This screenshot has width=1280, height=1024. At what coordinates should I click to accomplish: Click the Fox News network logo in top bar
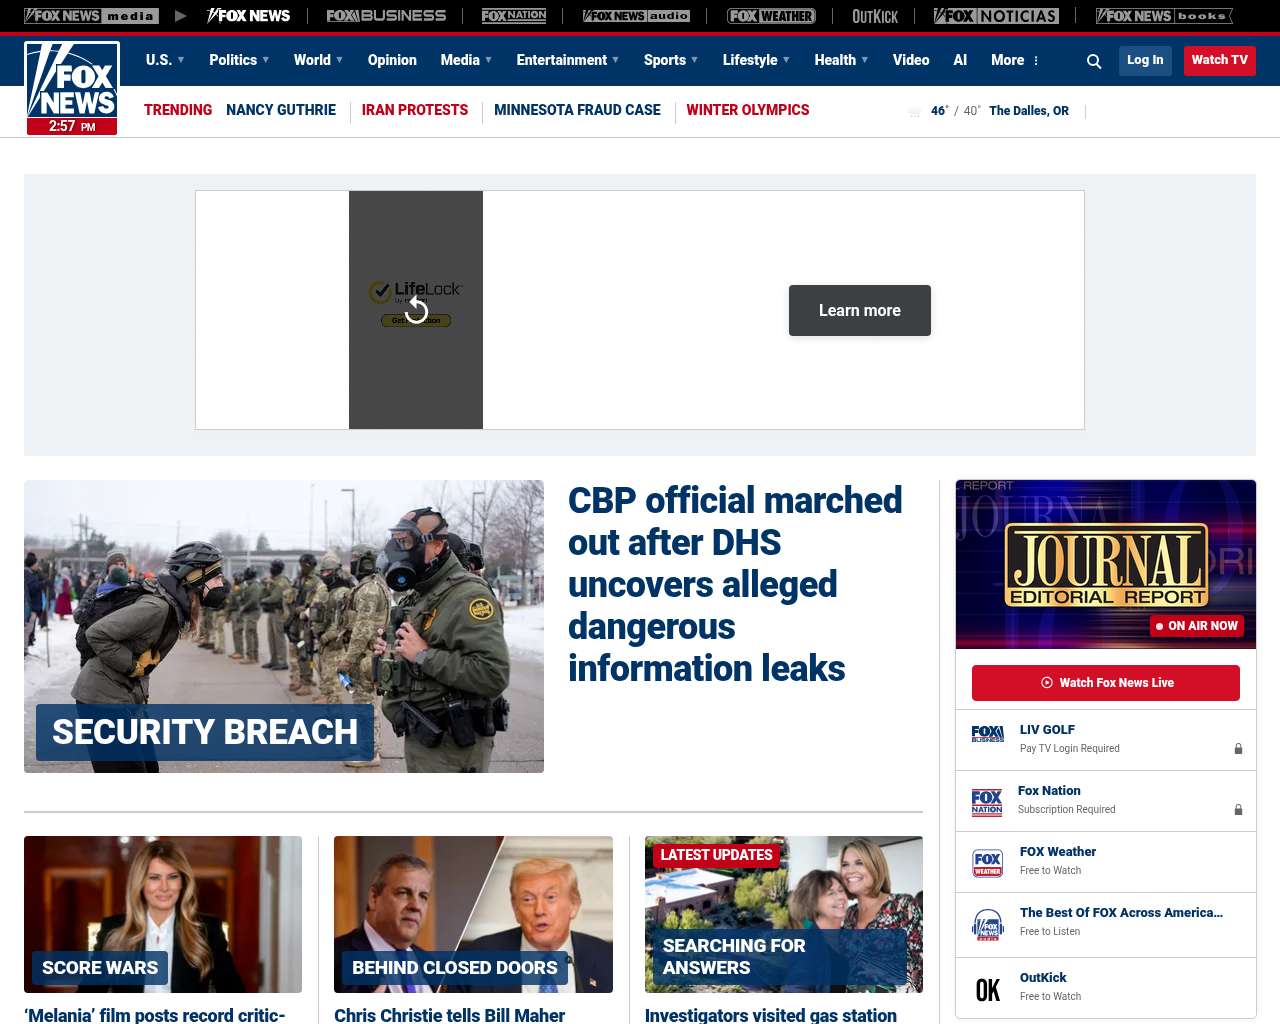click(248, 16)
